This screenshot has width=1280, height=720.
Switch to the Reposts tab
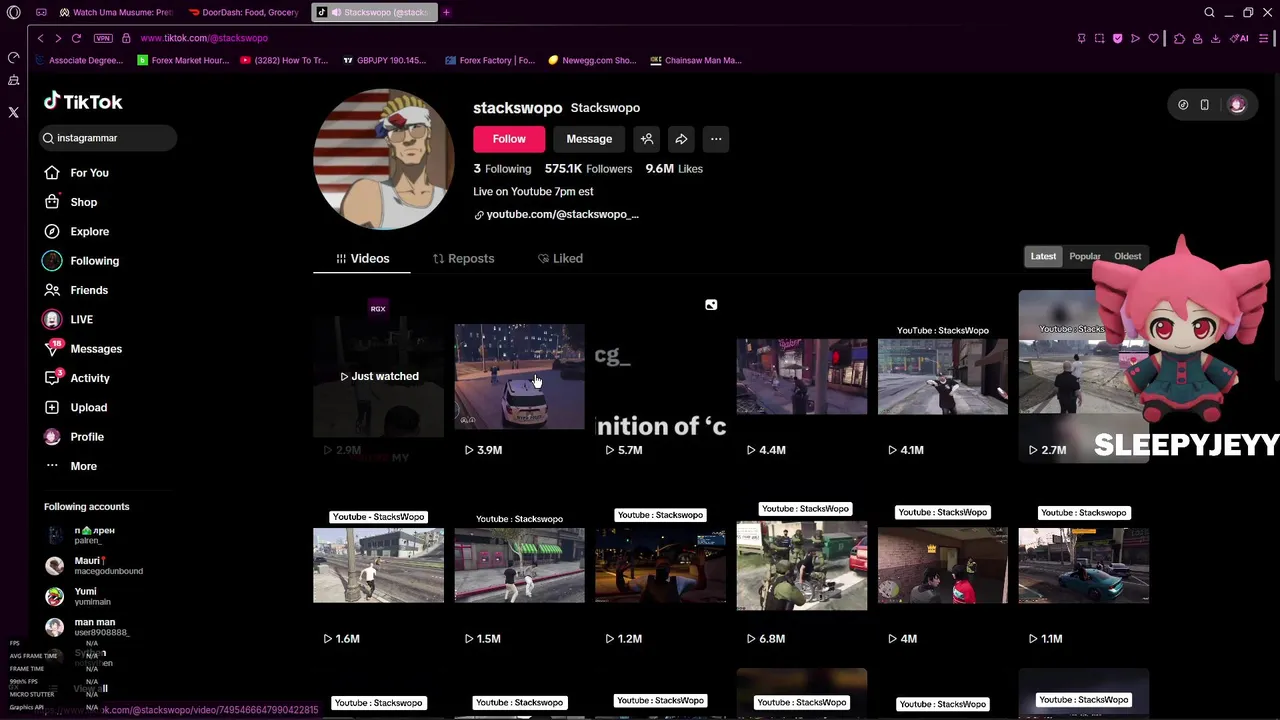click(463, 258)
